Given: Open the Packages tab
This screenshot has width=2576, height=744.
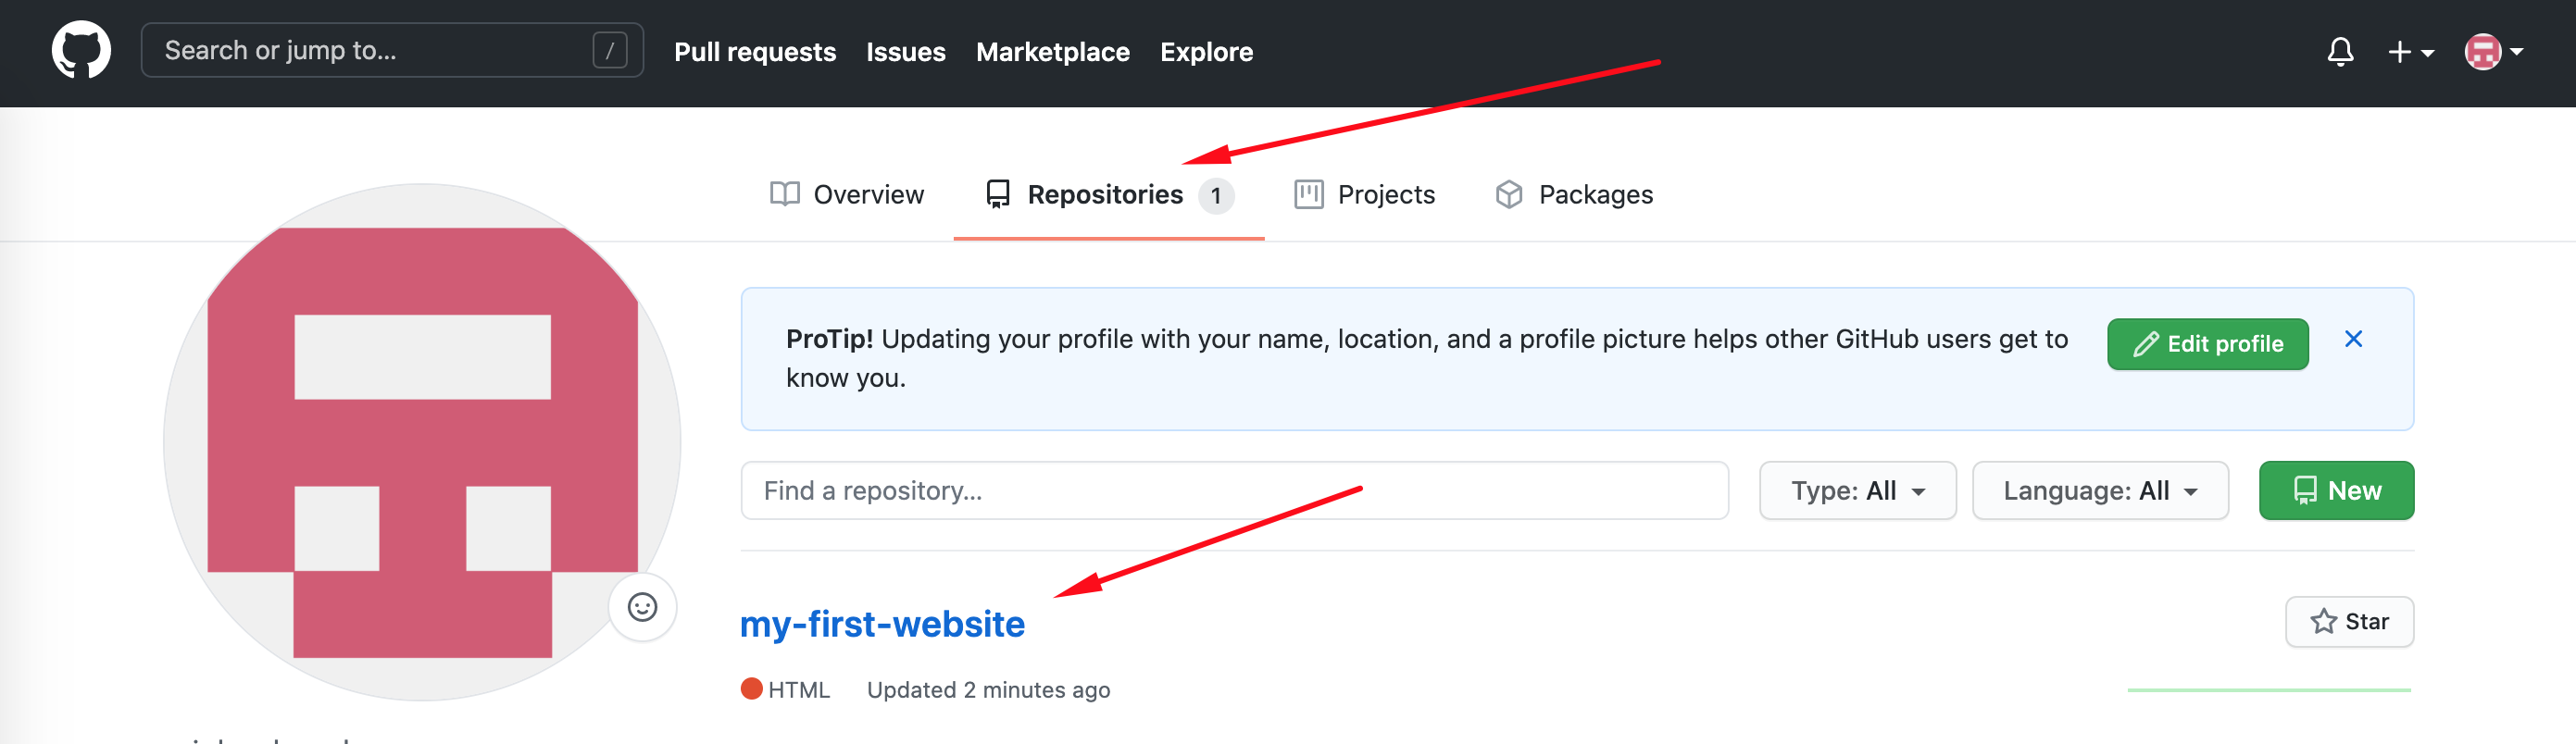Looking at the screenshot, I should point(1574,195).
